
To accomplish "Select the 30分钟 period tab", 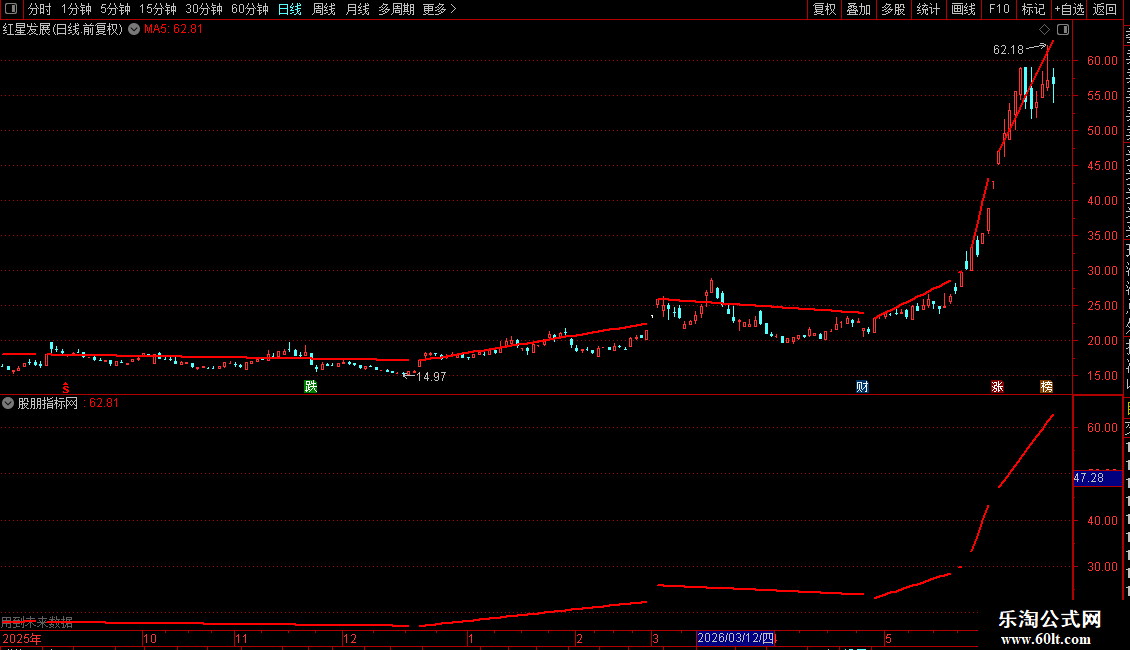I will 204,9.
